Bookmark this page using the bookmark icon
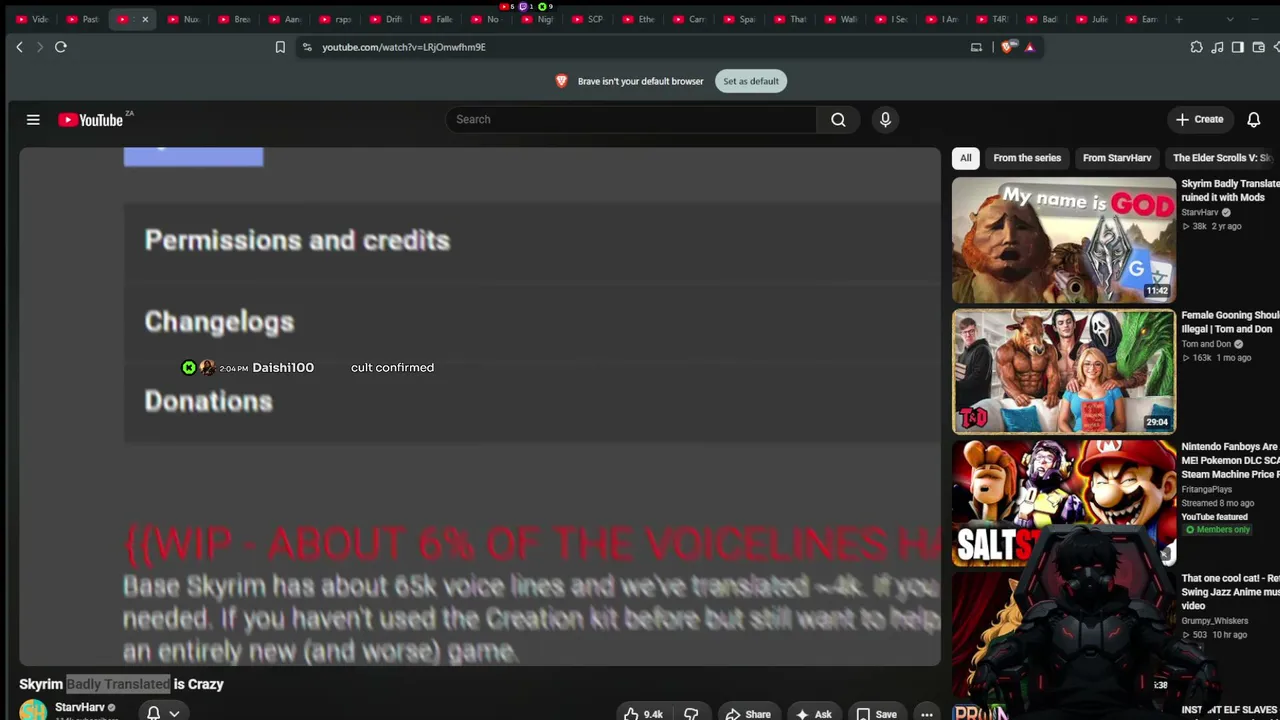This screenshot has height=720, width=1280. pos(280,47)
